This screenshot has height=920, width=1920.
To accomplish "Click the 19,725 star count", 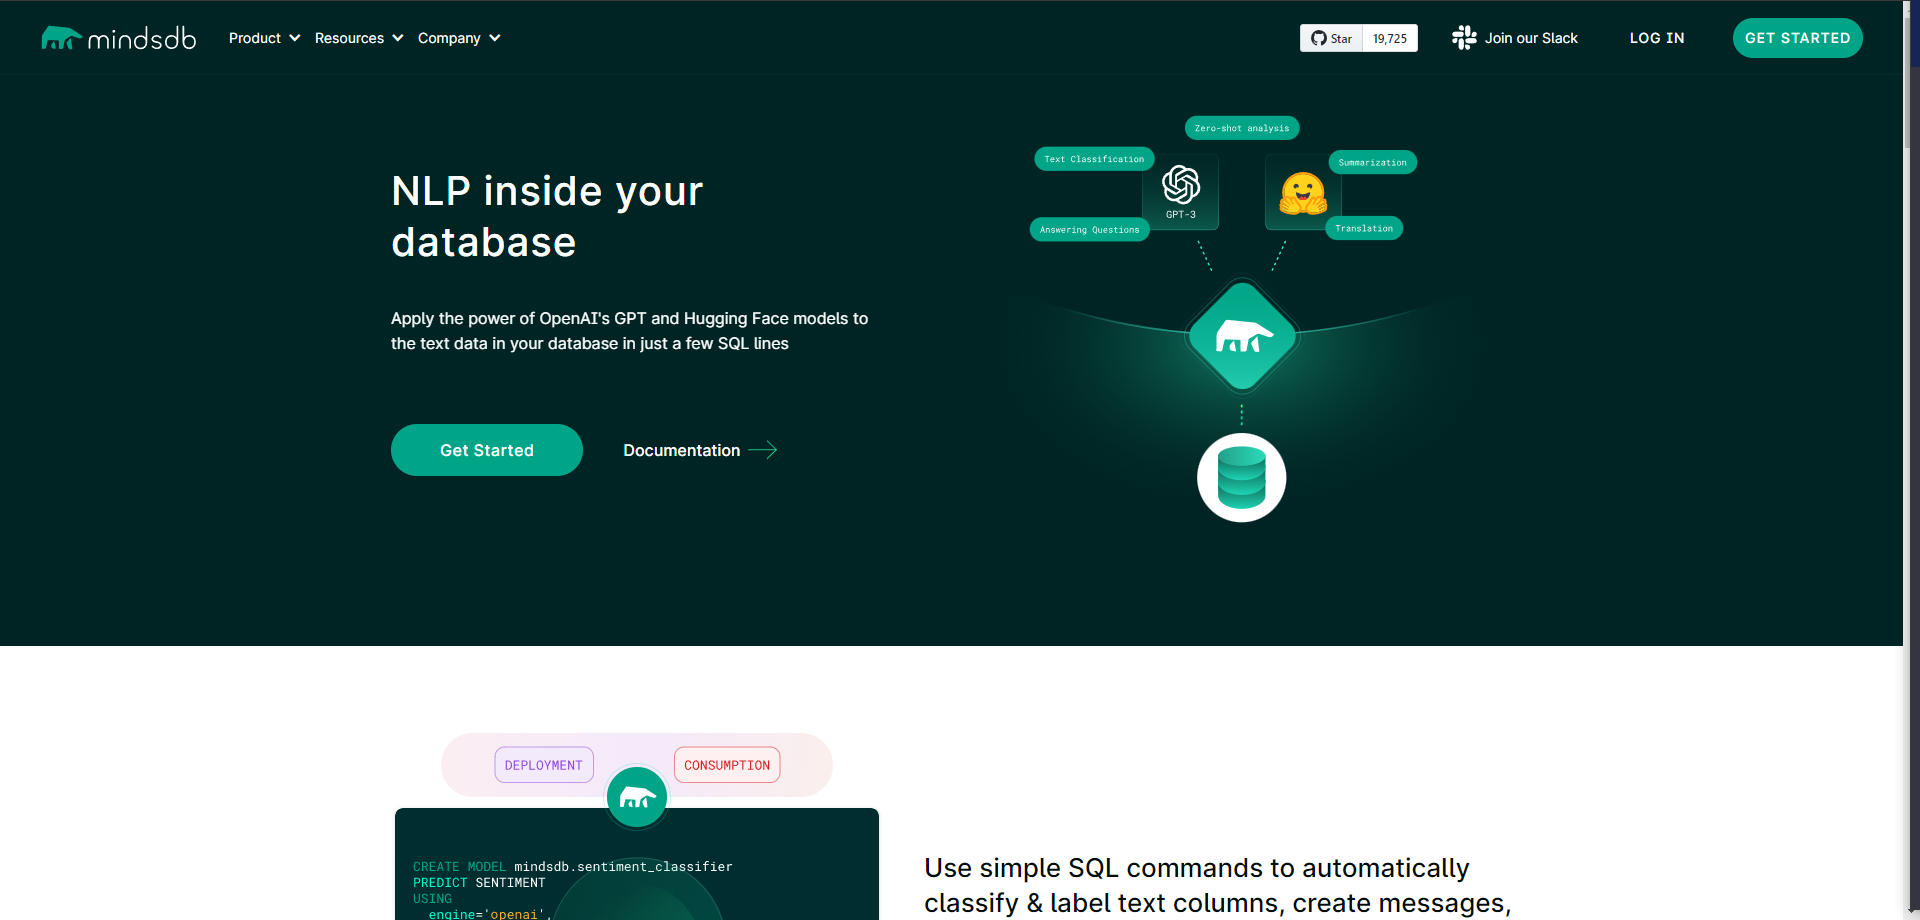I will (1390, 38).
